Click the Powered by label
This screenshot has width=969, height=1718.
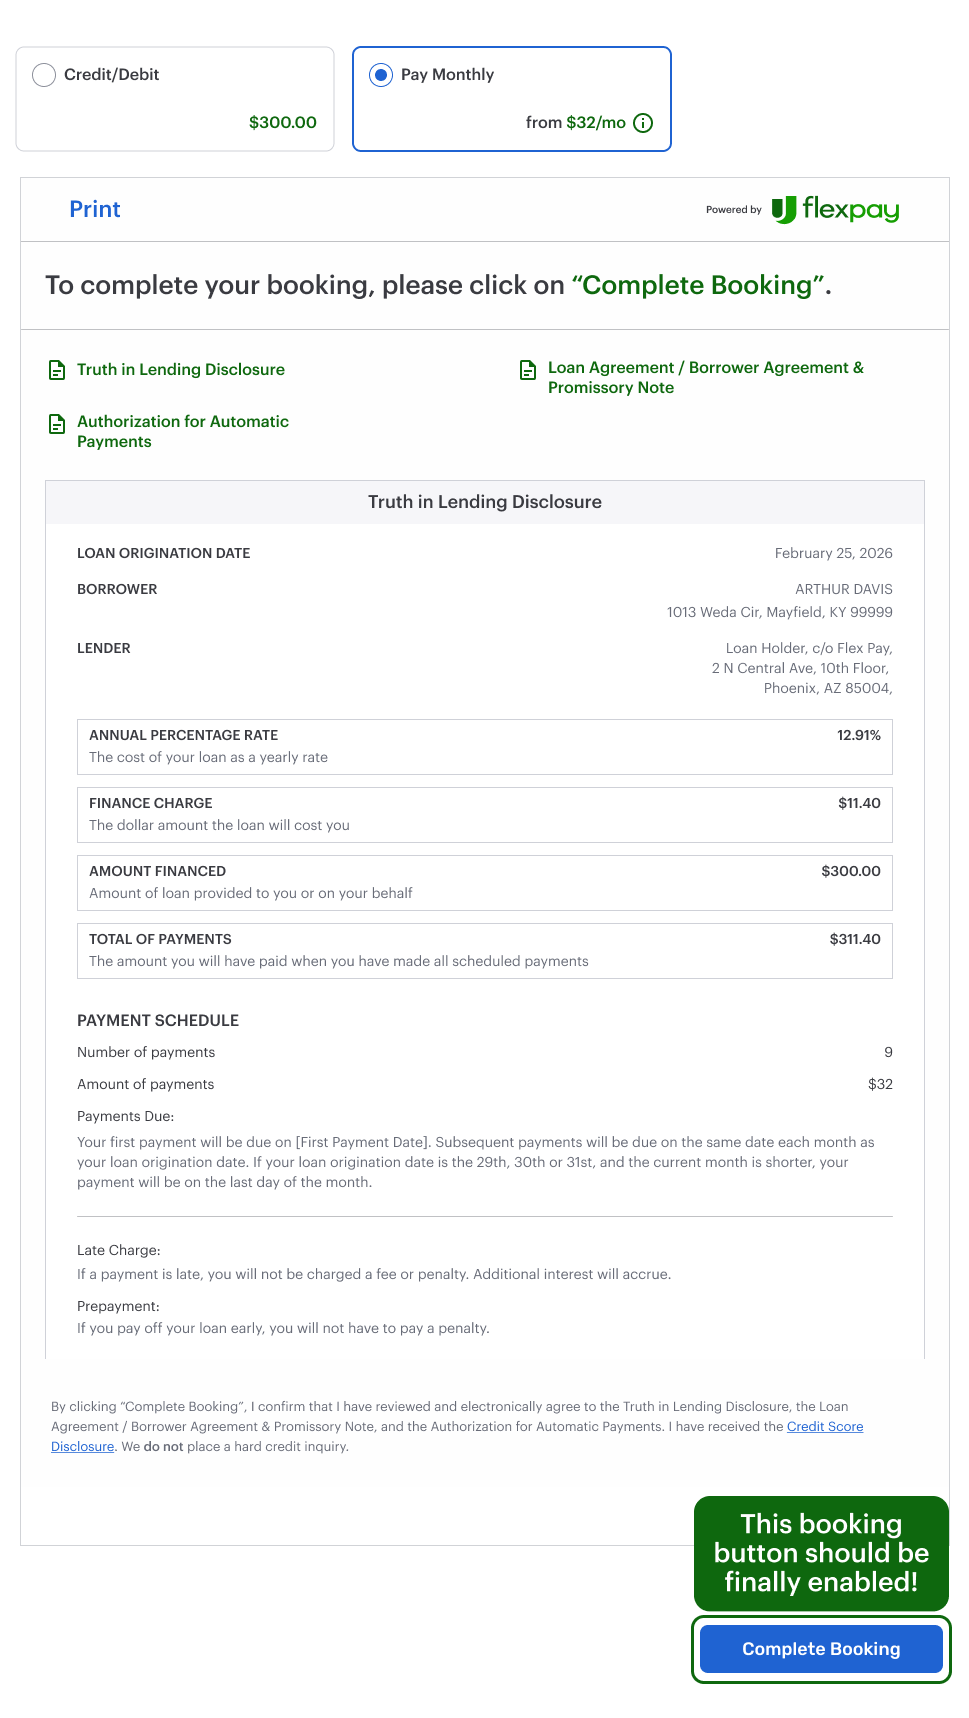coord(733,210)
